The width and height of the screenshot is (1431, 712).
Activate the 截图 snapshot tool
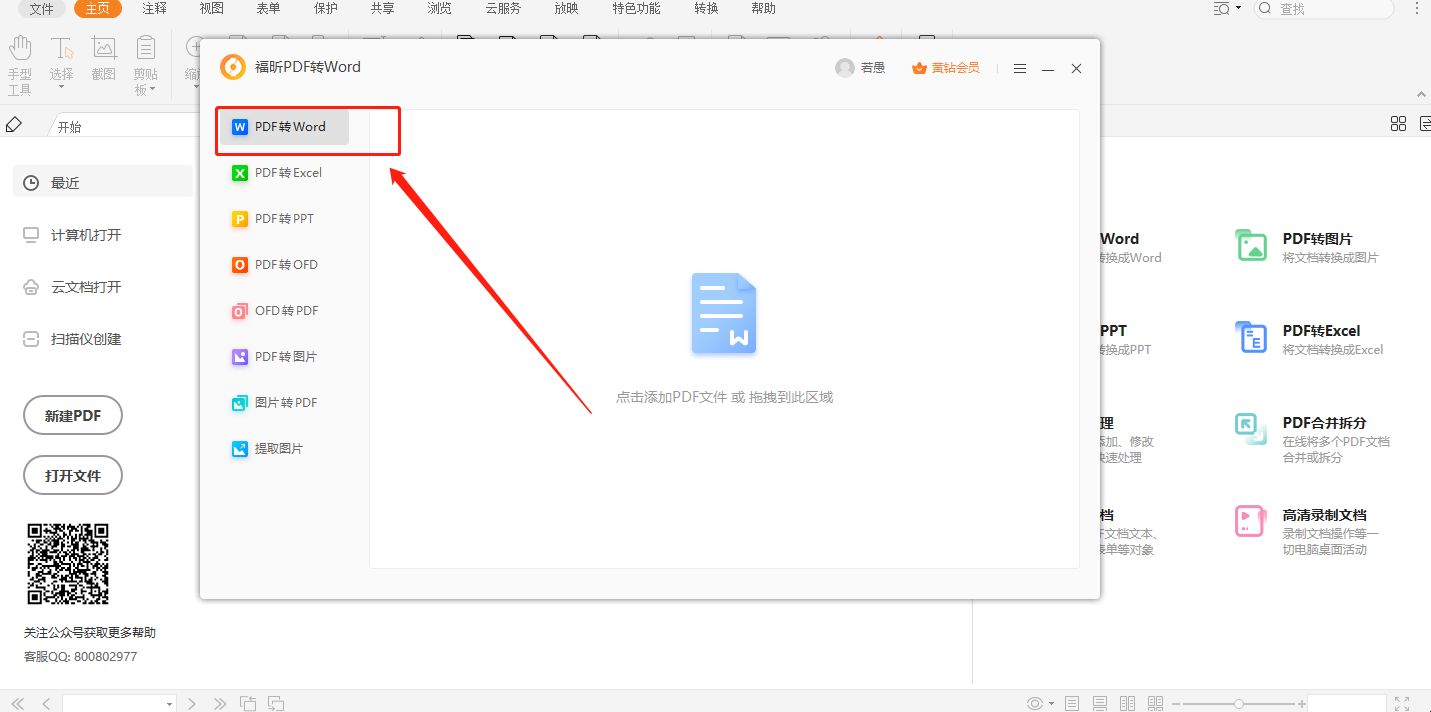click(103, 61)
